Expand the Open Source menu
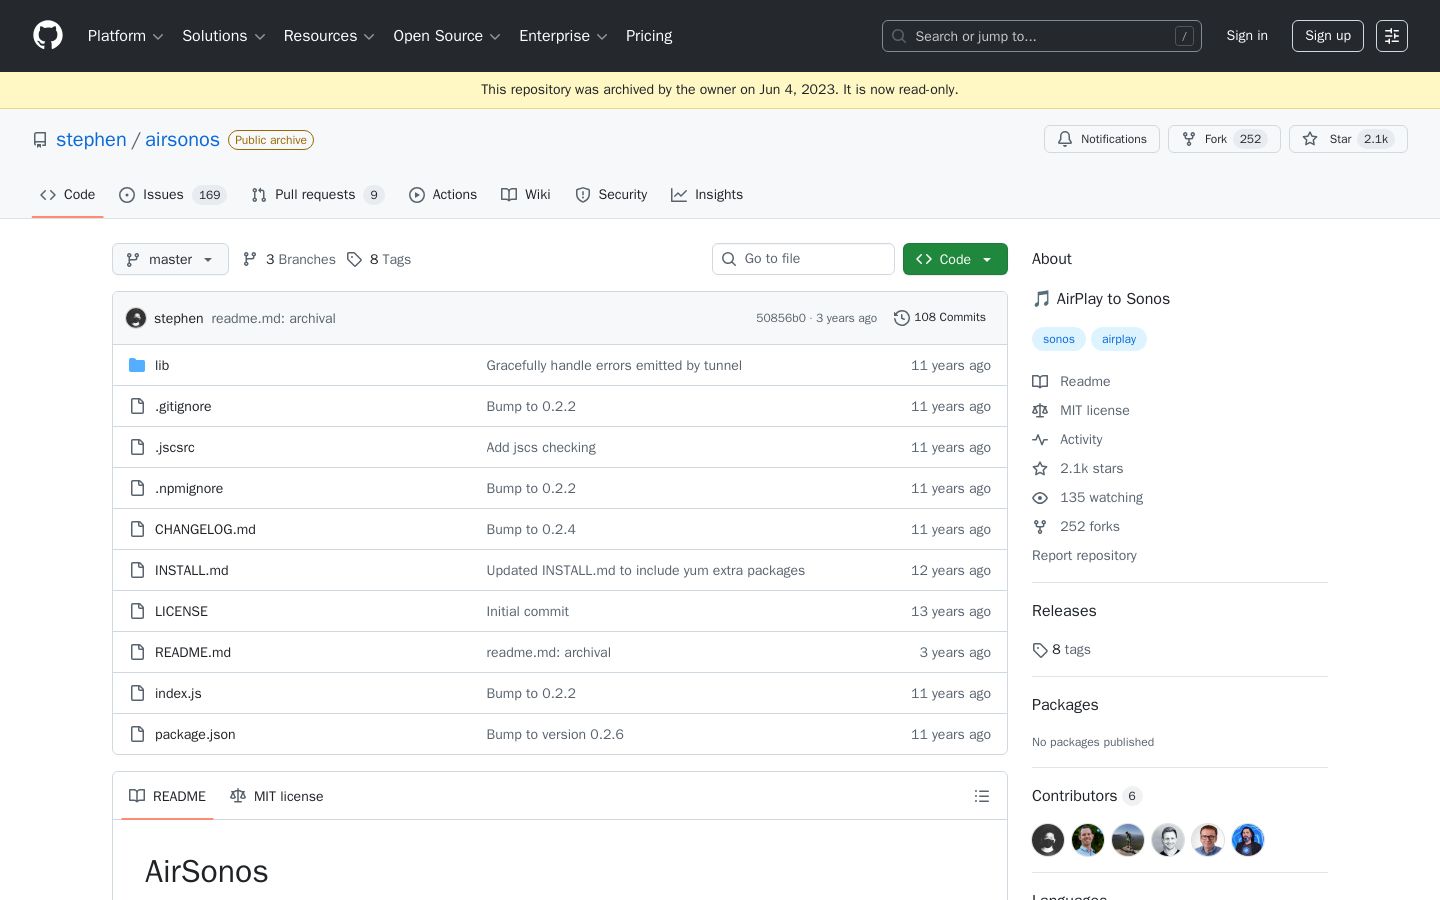Viewport: 1440px width, 900px height. (447, 36)
